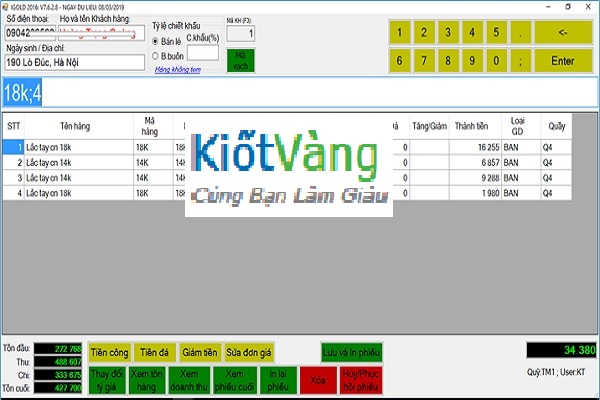Click keypad digit 7
This screenshot has height=400, width=600.
coord(424,60)
